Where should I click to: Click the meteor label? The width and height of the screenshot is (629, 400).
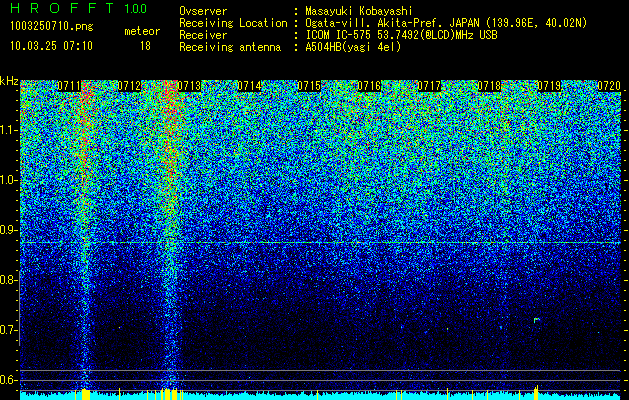(x=142, y=31)
